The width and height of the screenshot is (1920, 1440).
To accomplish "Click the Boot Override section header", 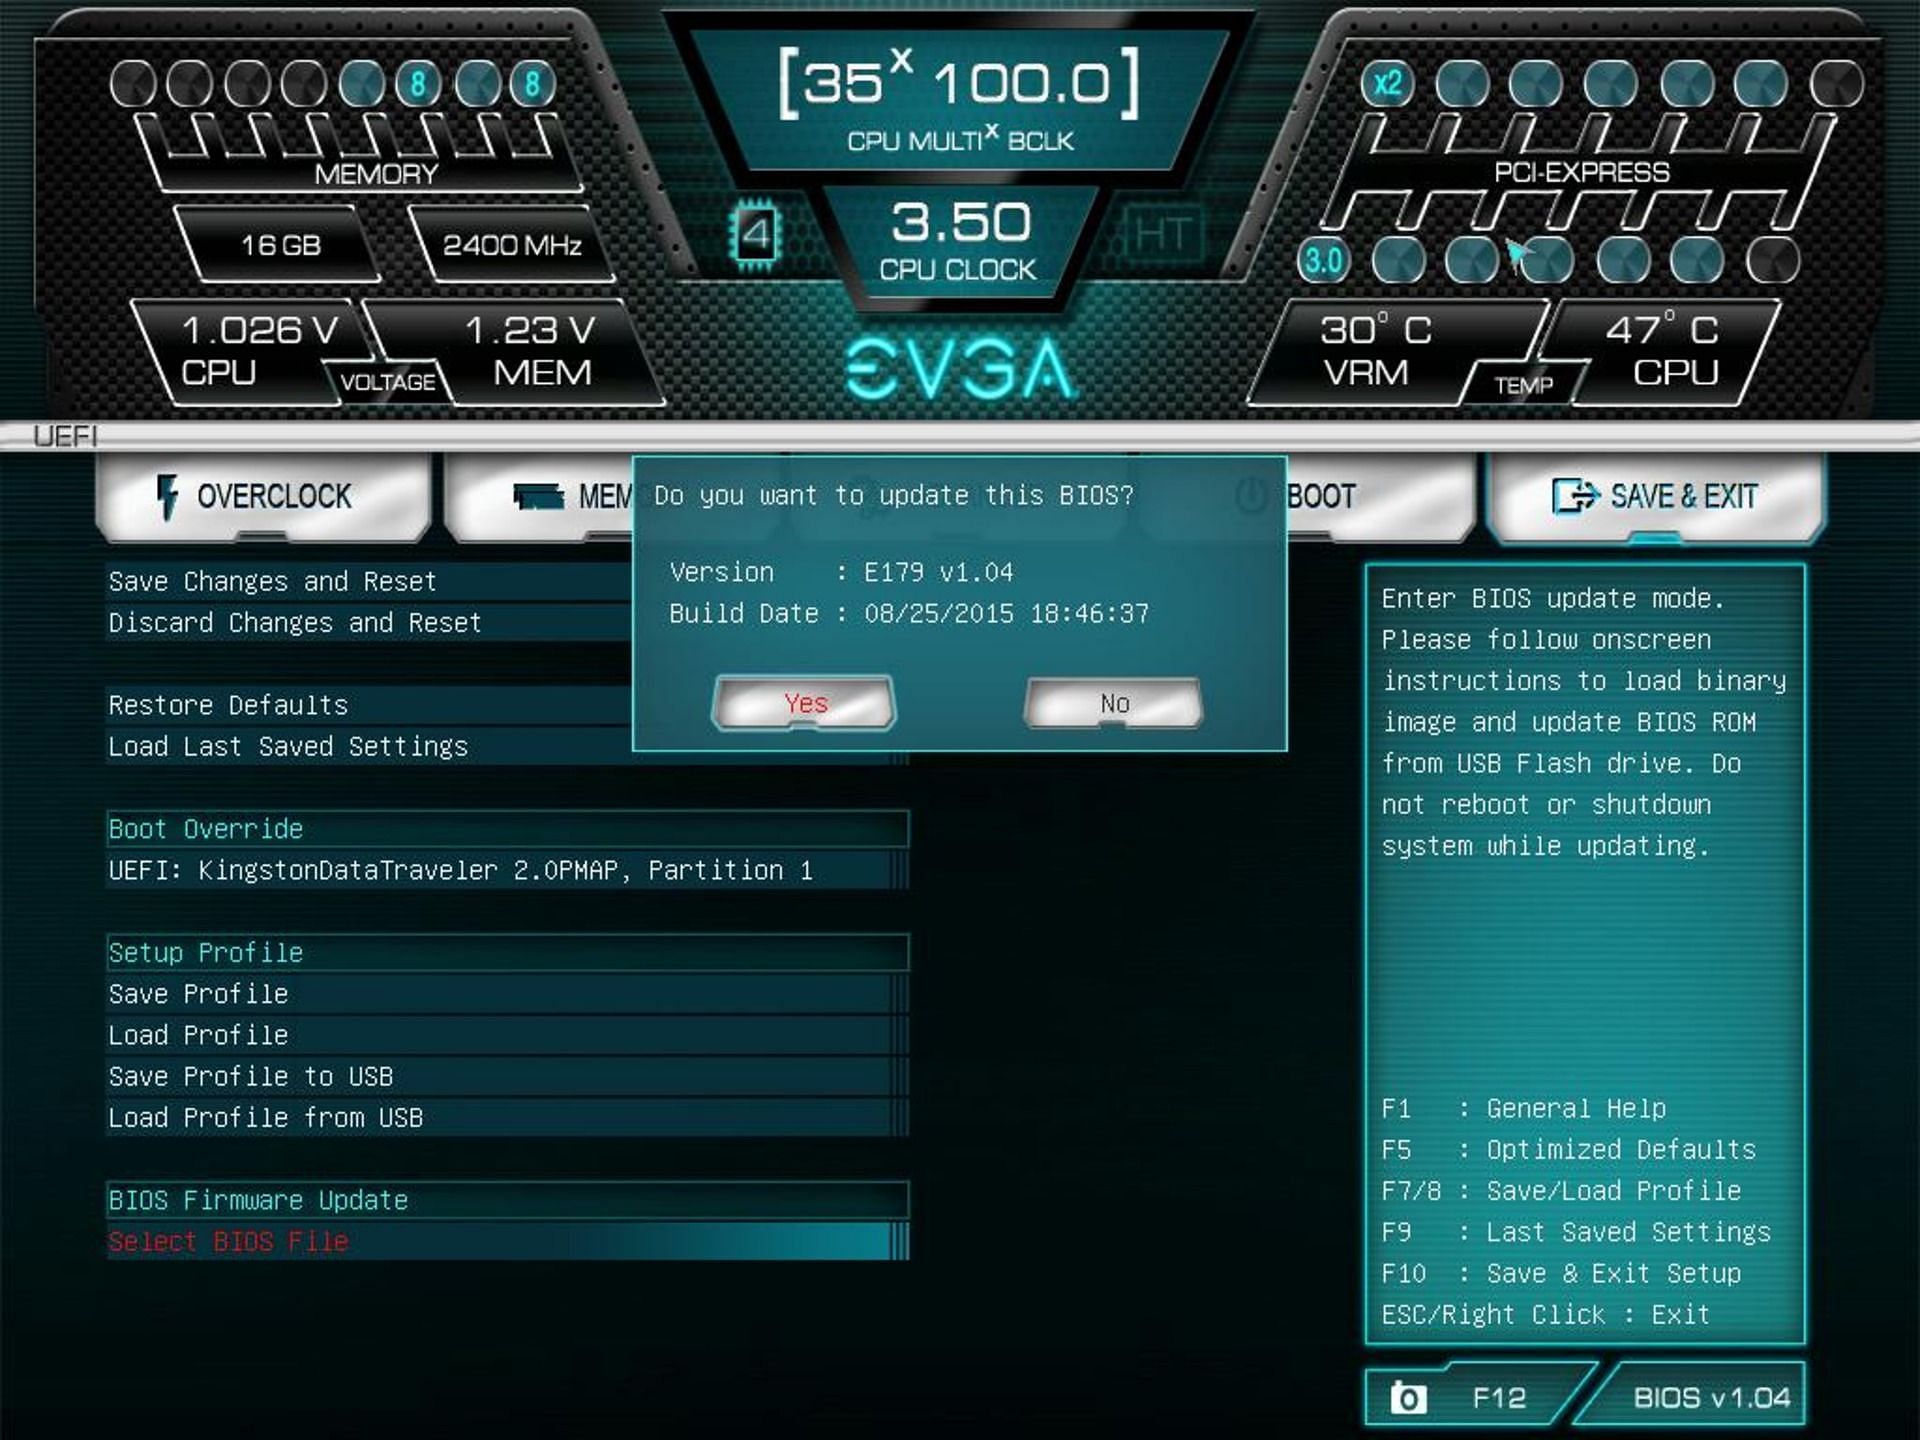I will point(508,829).
